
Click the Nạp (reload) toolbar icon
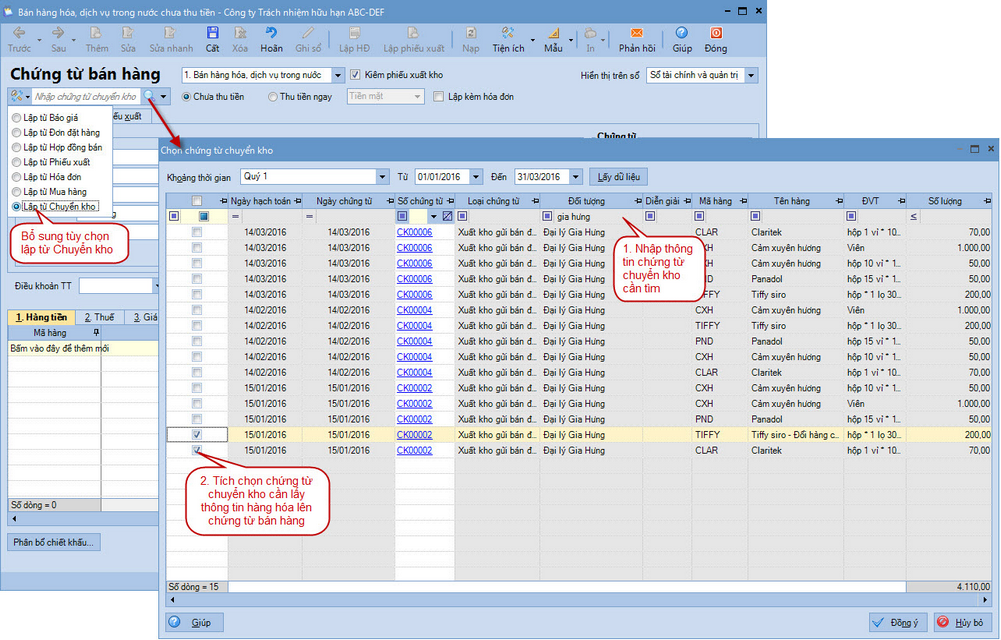coord(470,33)
